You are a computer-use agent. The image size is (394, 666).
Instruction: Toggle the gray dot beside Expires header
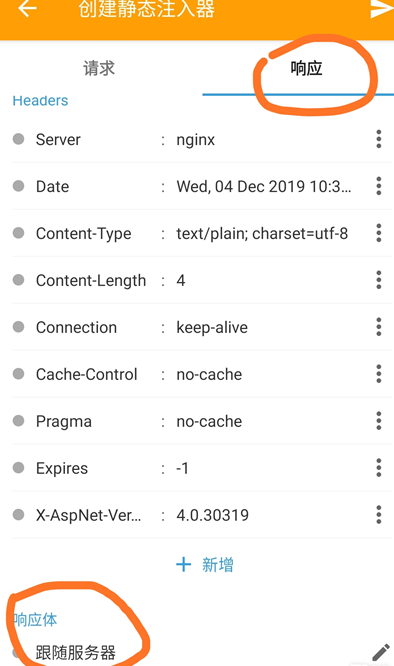18,468
